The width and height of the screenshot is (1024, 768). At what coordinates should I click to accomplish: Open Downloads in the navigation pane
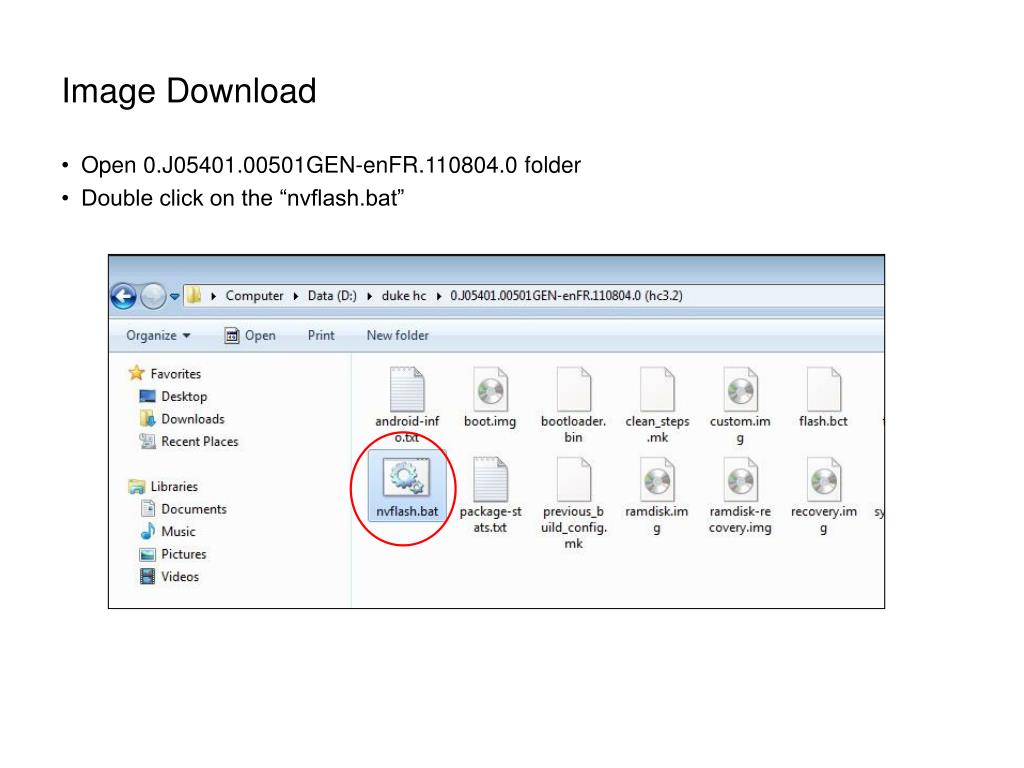(x=193, y=419)
